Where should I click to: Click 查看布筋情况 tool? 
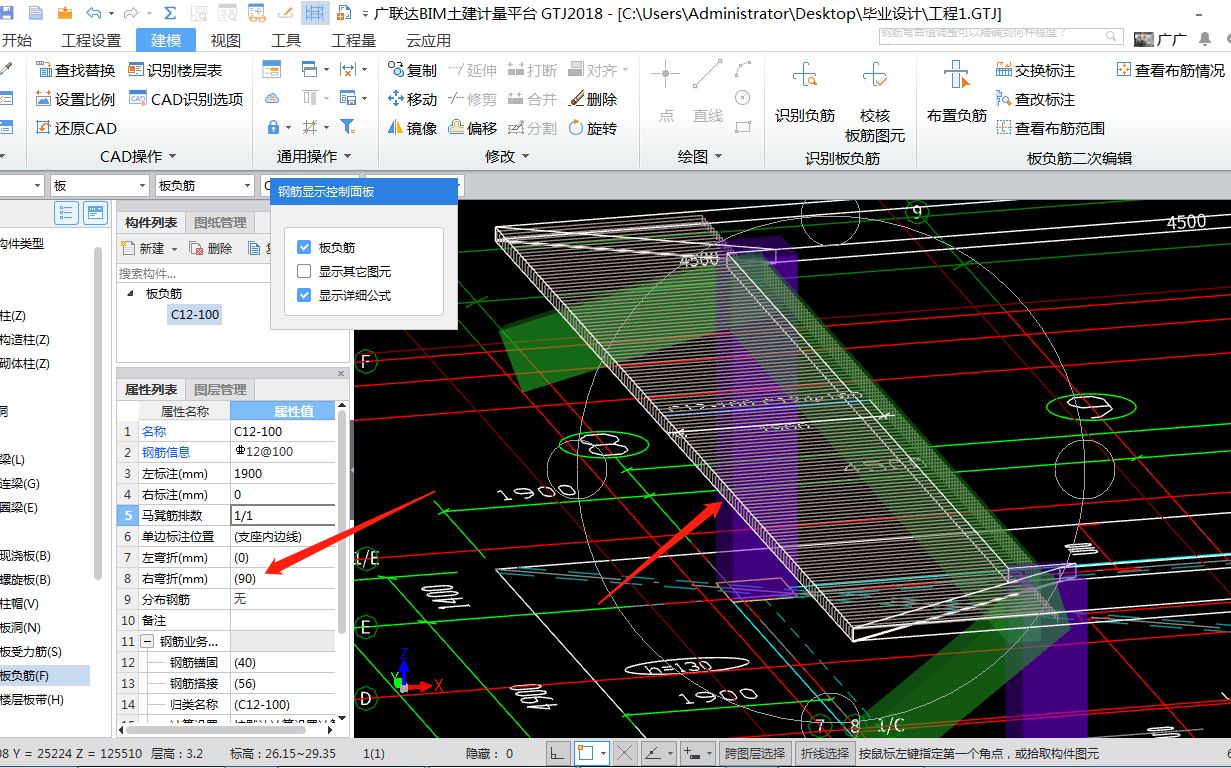1171,70
